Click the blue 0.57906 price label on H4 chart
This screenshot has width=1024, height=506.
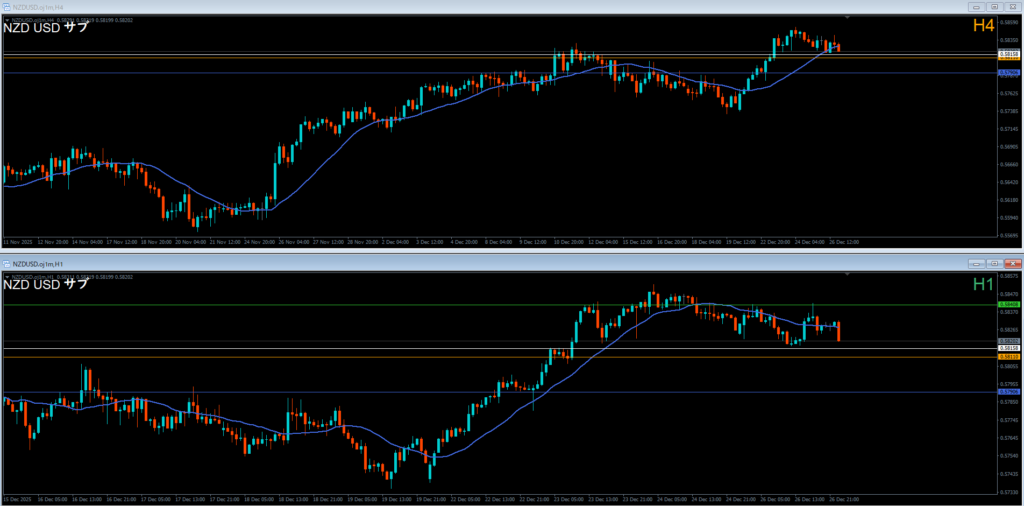pyautogui.click(x=1009, y=72)
